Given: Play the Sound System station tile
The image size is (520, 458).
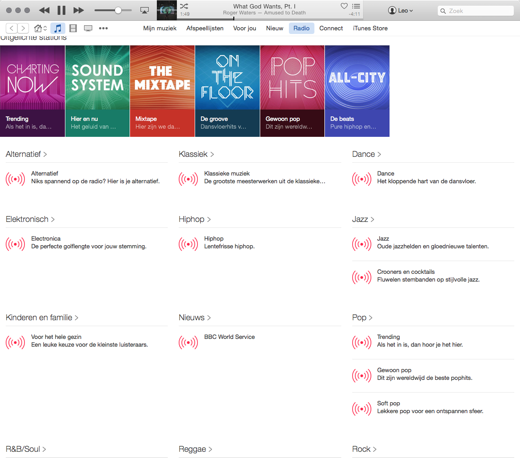Looking at the screenshot, I should click(x=97, y=91).
